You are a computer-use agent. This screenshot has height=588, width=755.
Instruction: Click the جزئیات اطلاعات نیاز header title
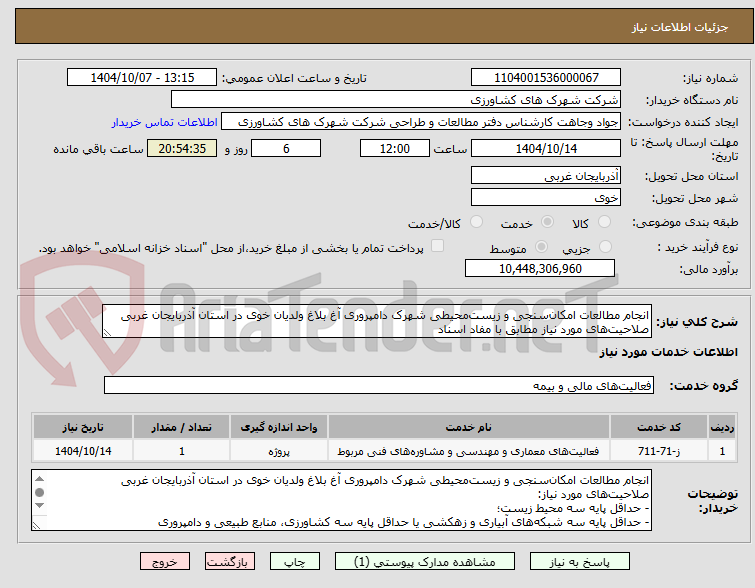pyautogui.click(x=680, y=27)
